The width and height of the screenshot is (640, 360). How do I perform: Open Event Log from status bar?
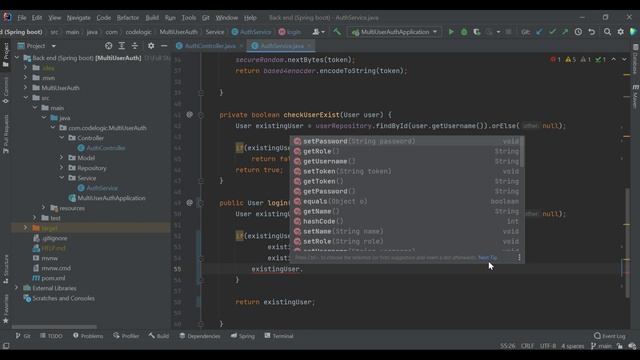(610, 336)
